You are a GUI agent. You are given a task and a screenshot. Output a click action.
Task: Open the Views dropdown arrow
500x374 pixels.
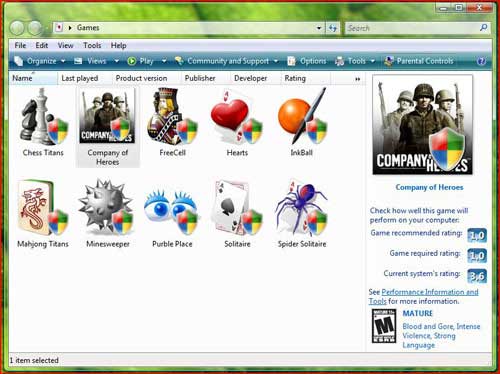pyautogui.click(x=117, y=61)
